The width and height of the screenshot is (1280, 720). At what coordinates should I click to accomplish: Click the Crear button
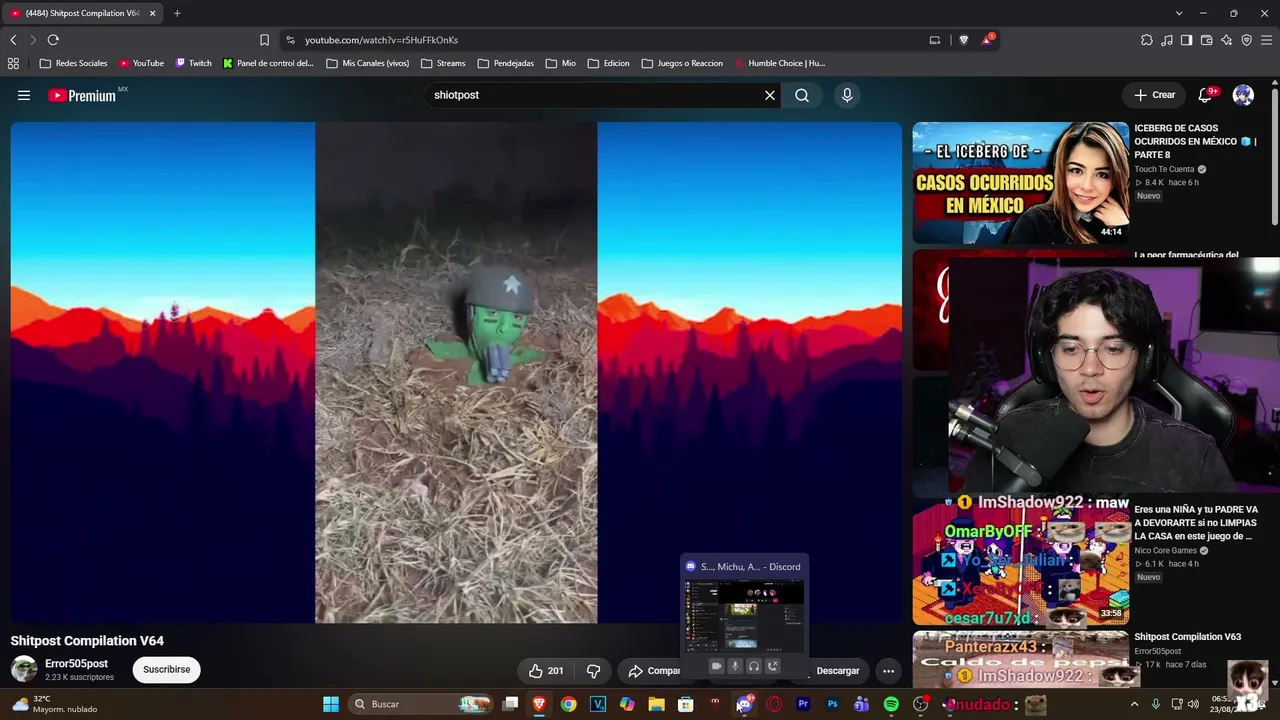1155,95
